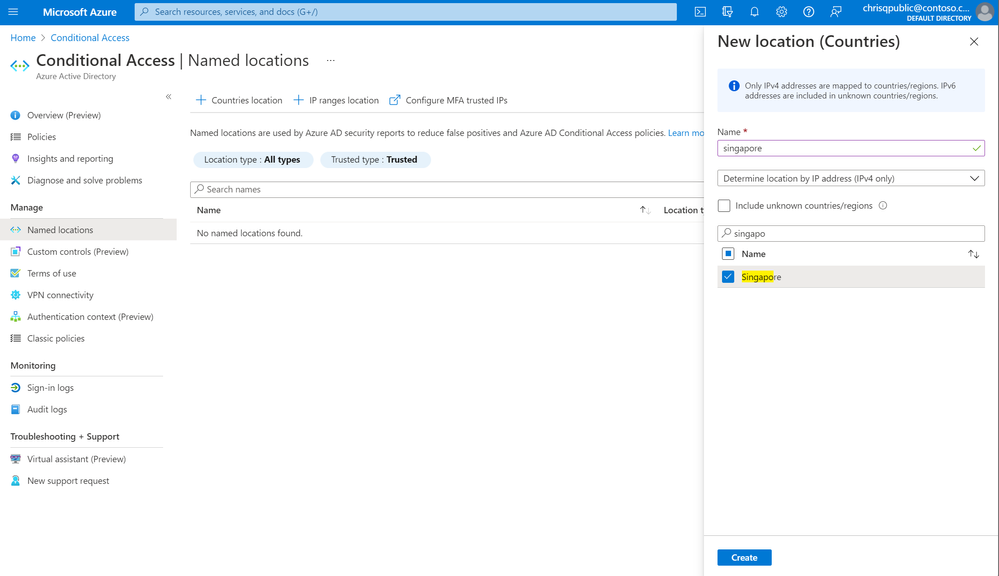The width and height of the screenshot is (999, 576).
Task: Click the Create button
Action: pyautogui.click(x=744, y=558)
